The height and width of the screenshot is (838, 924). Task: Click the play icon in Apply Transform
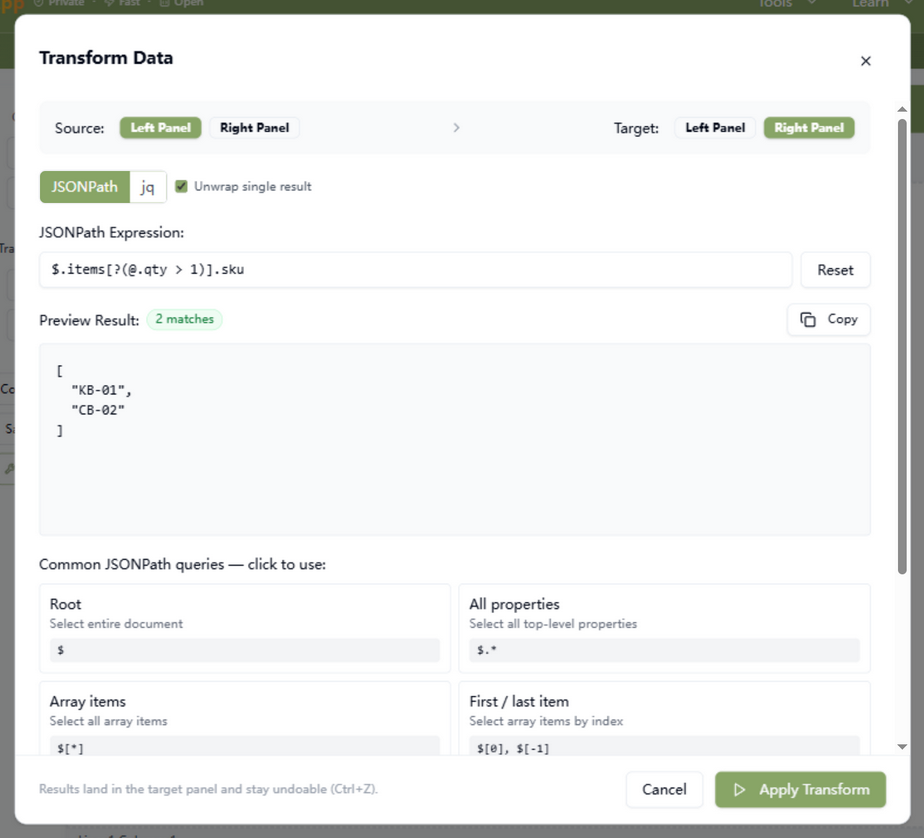[739, 790]
